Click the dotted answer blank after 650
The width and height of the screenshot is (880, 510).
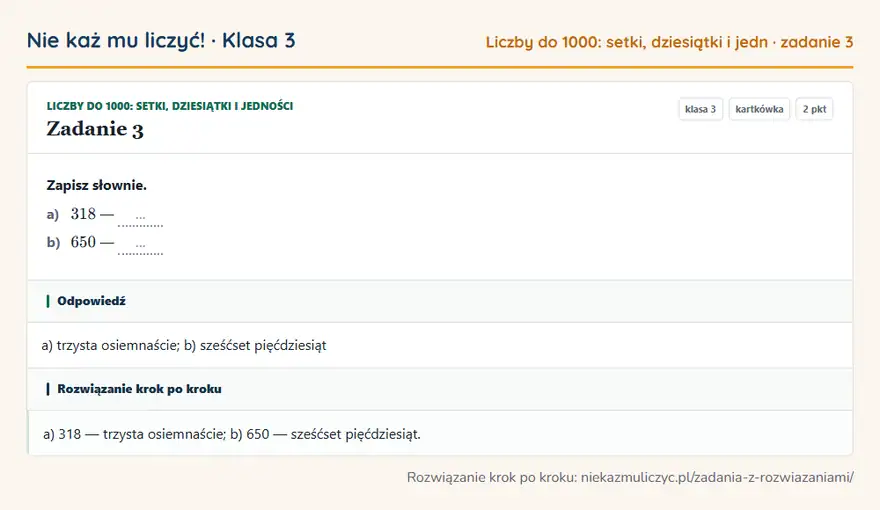click(140, 245)
